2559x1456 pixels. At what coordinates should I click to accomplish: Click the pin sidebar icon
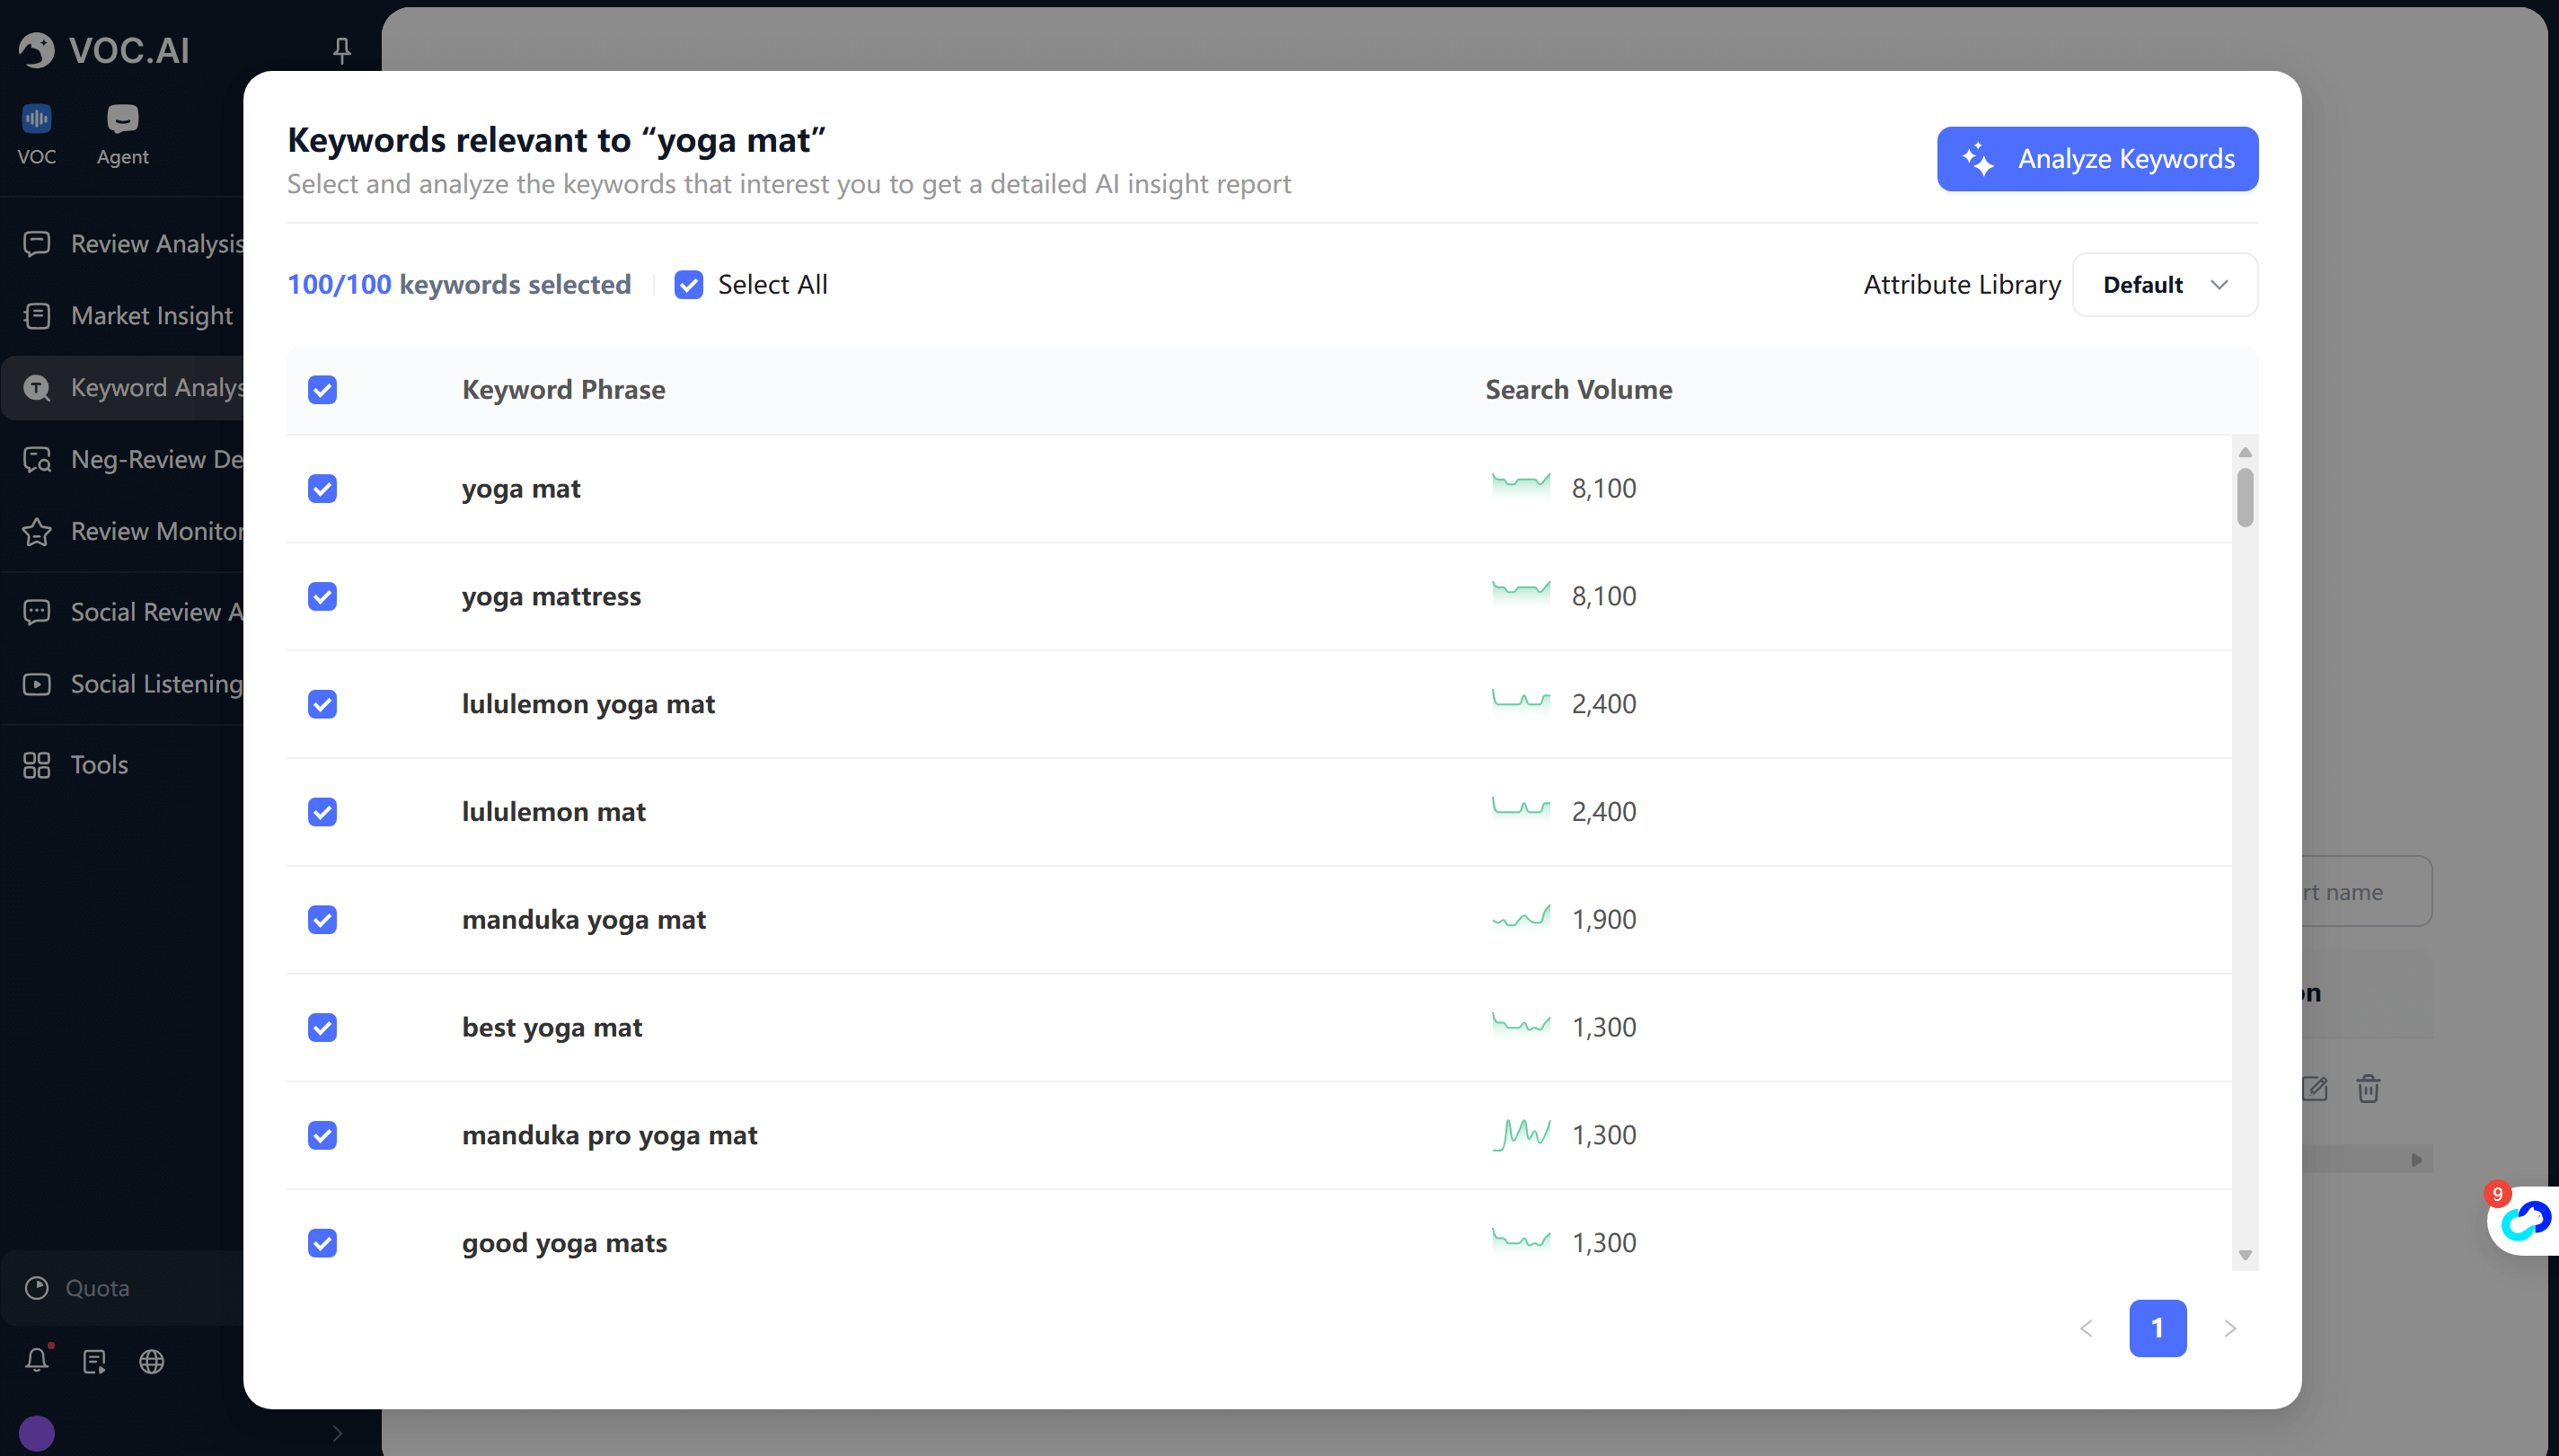click(342, 50)
